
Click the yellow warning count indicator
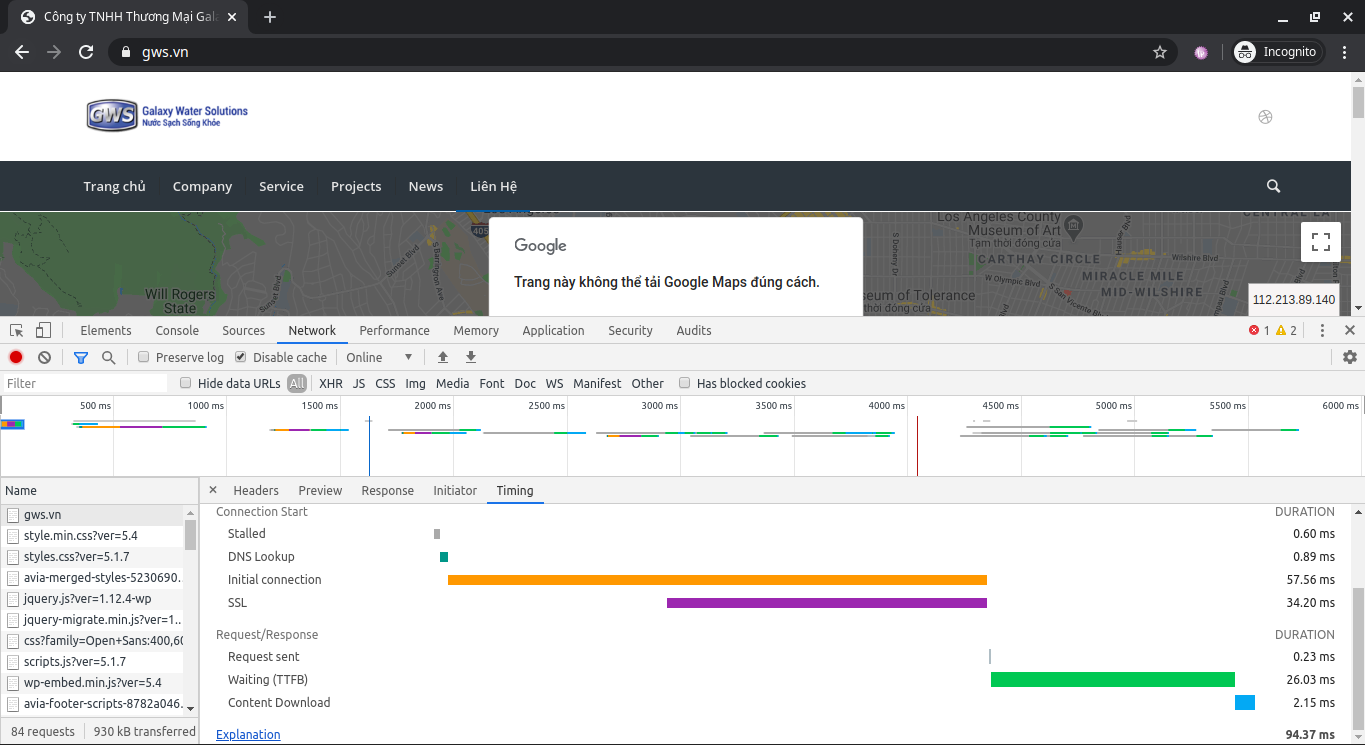coord(1286,330)
